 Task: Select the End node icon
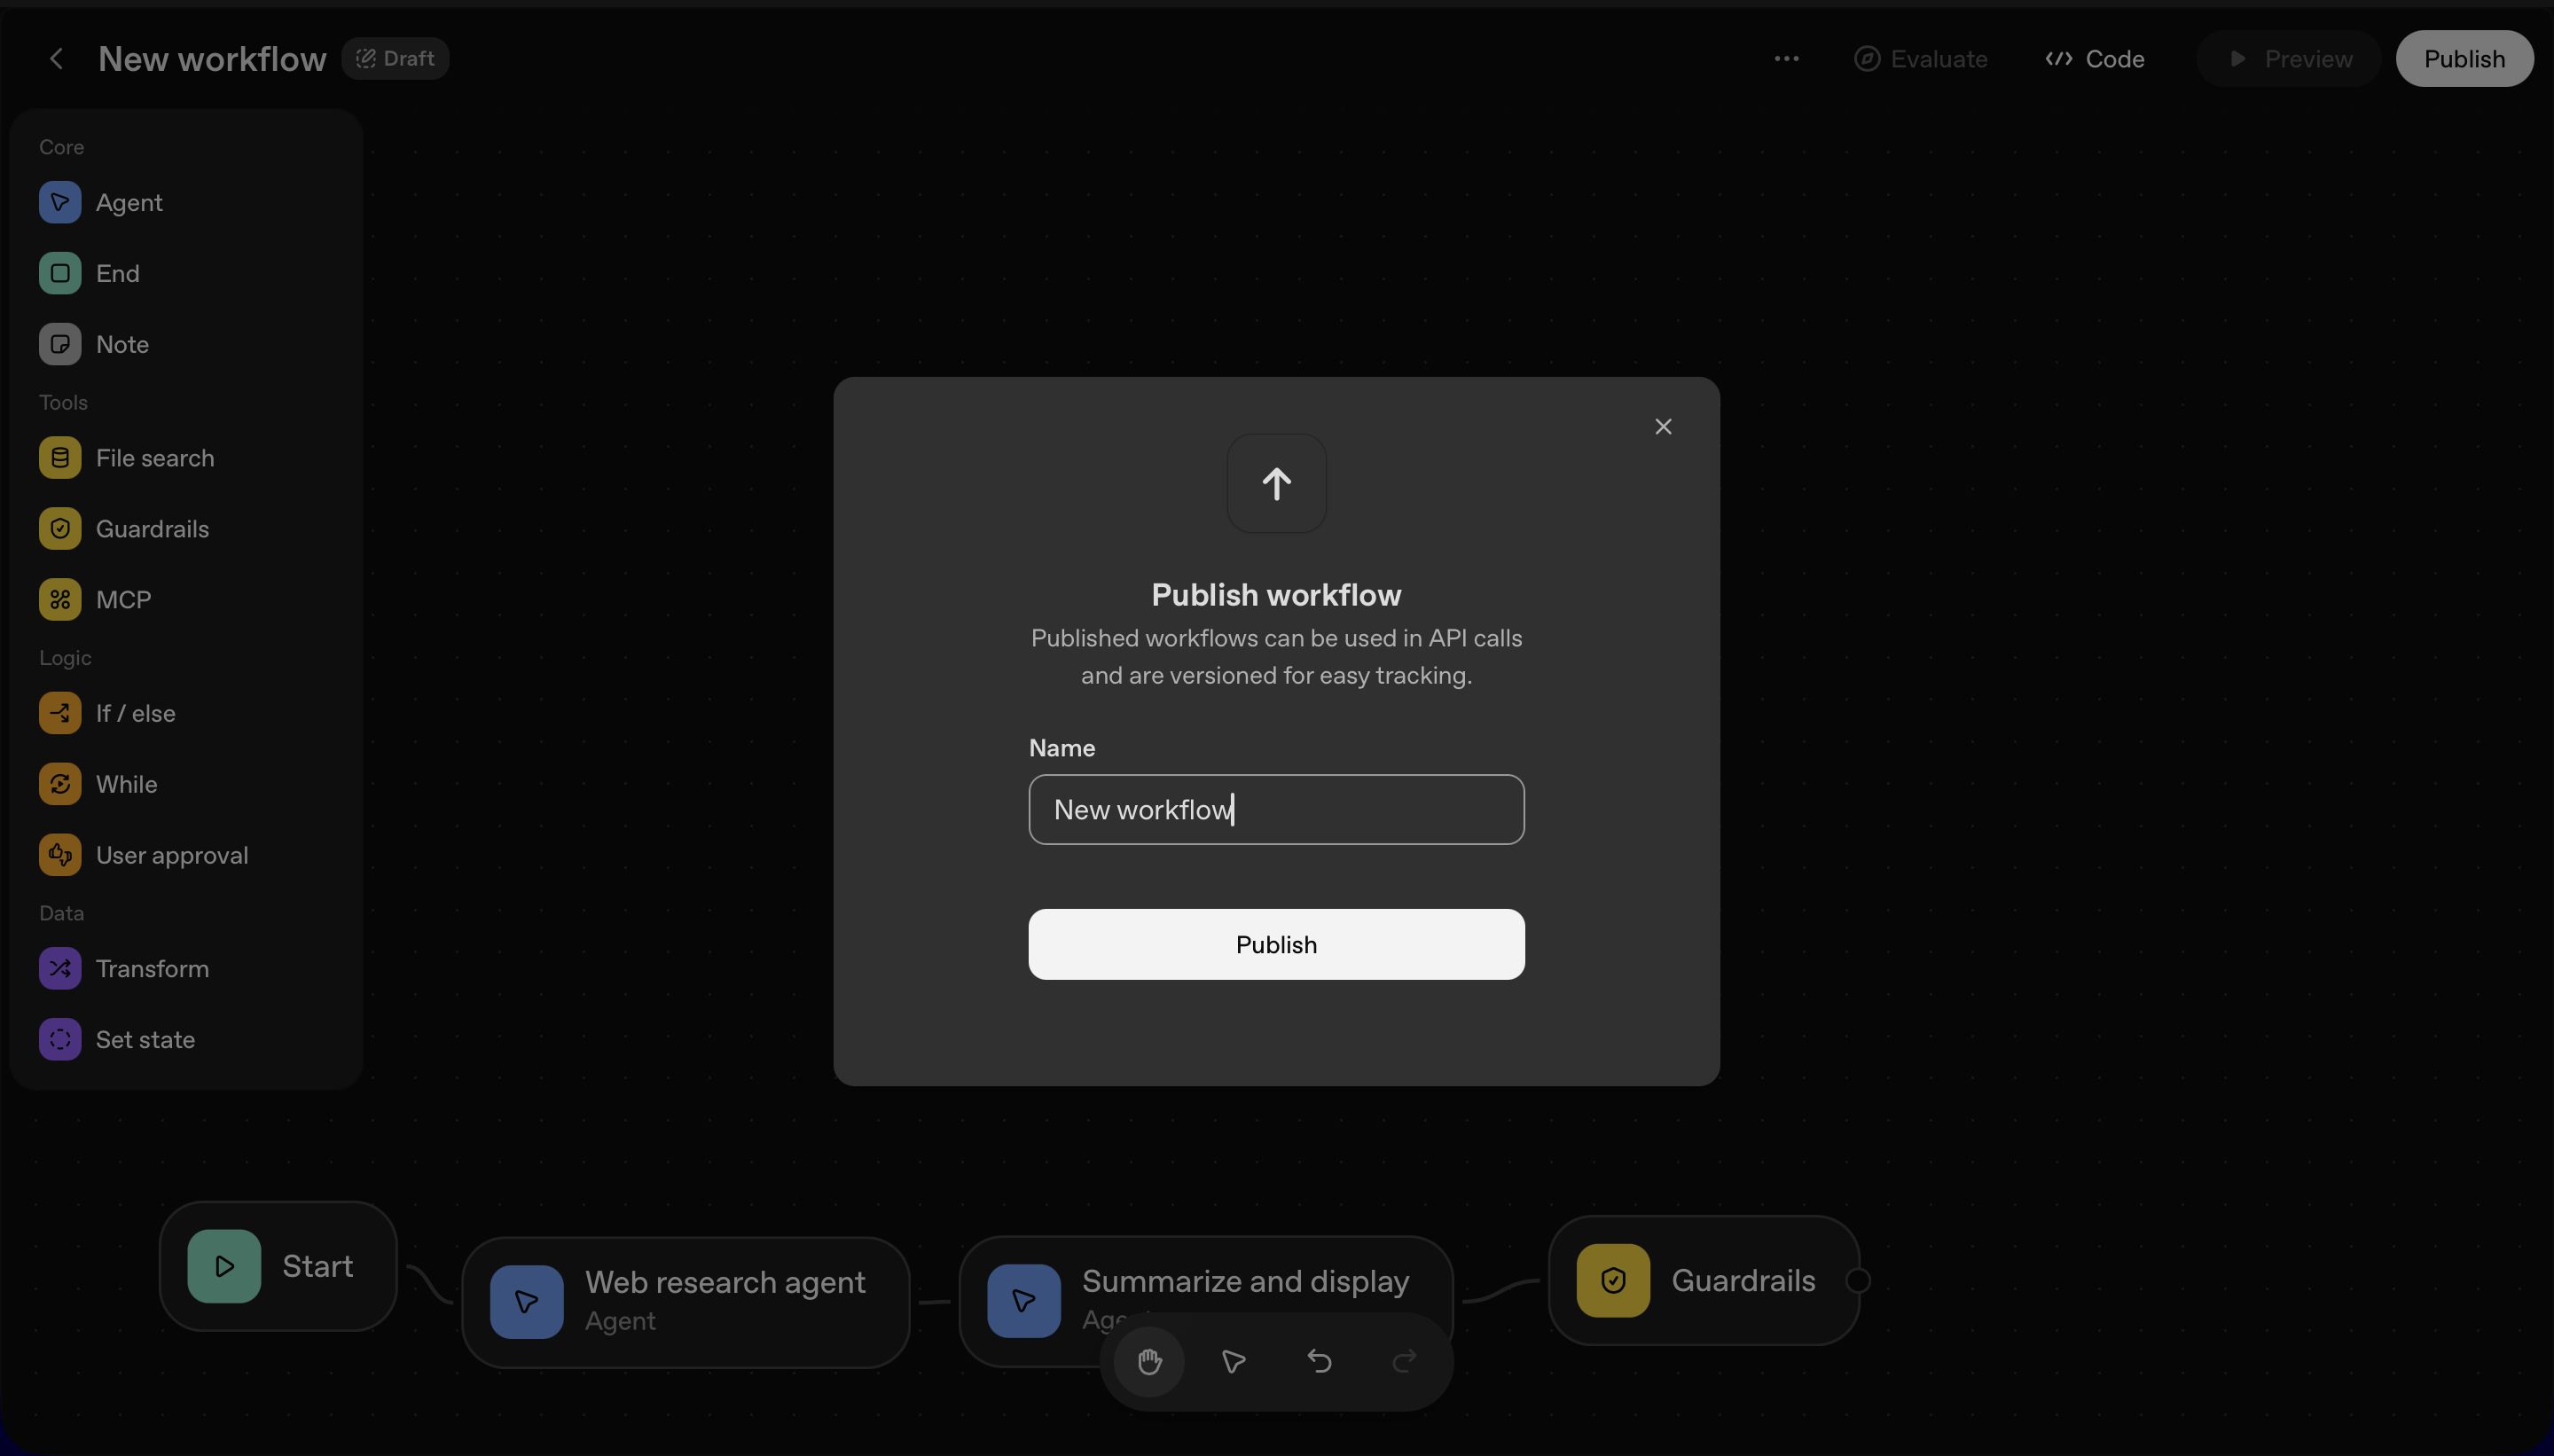(x=60, y=273)
